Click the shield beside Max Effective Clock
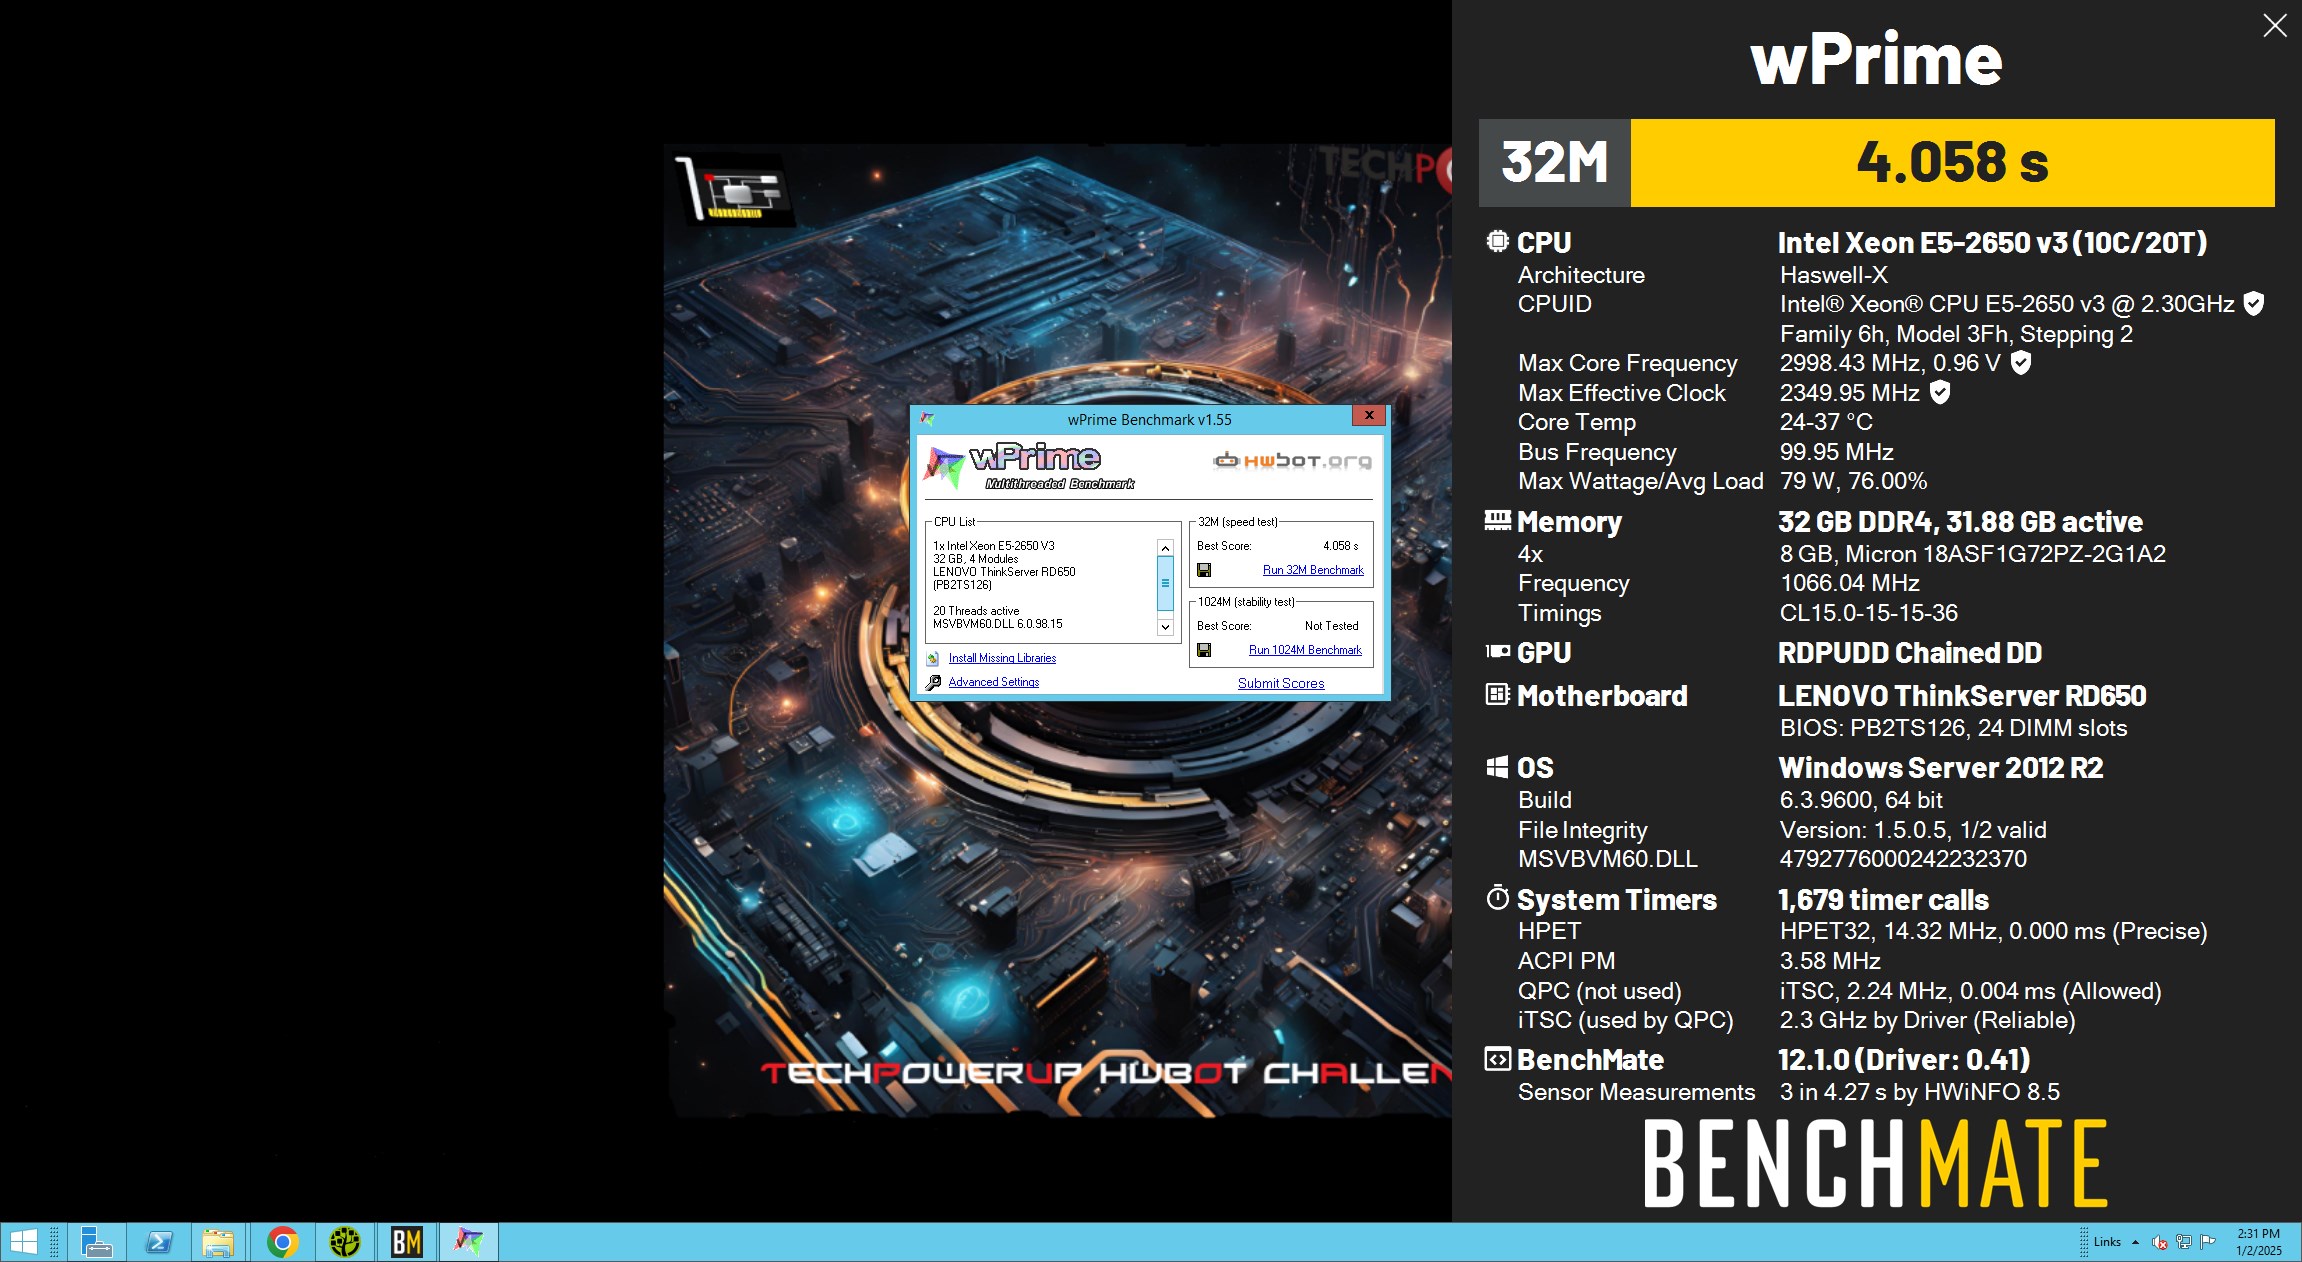 point(1940,392)
